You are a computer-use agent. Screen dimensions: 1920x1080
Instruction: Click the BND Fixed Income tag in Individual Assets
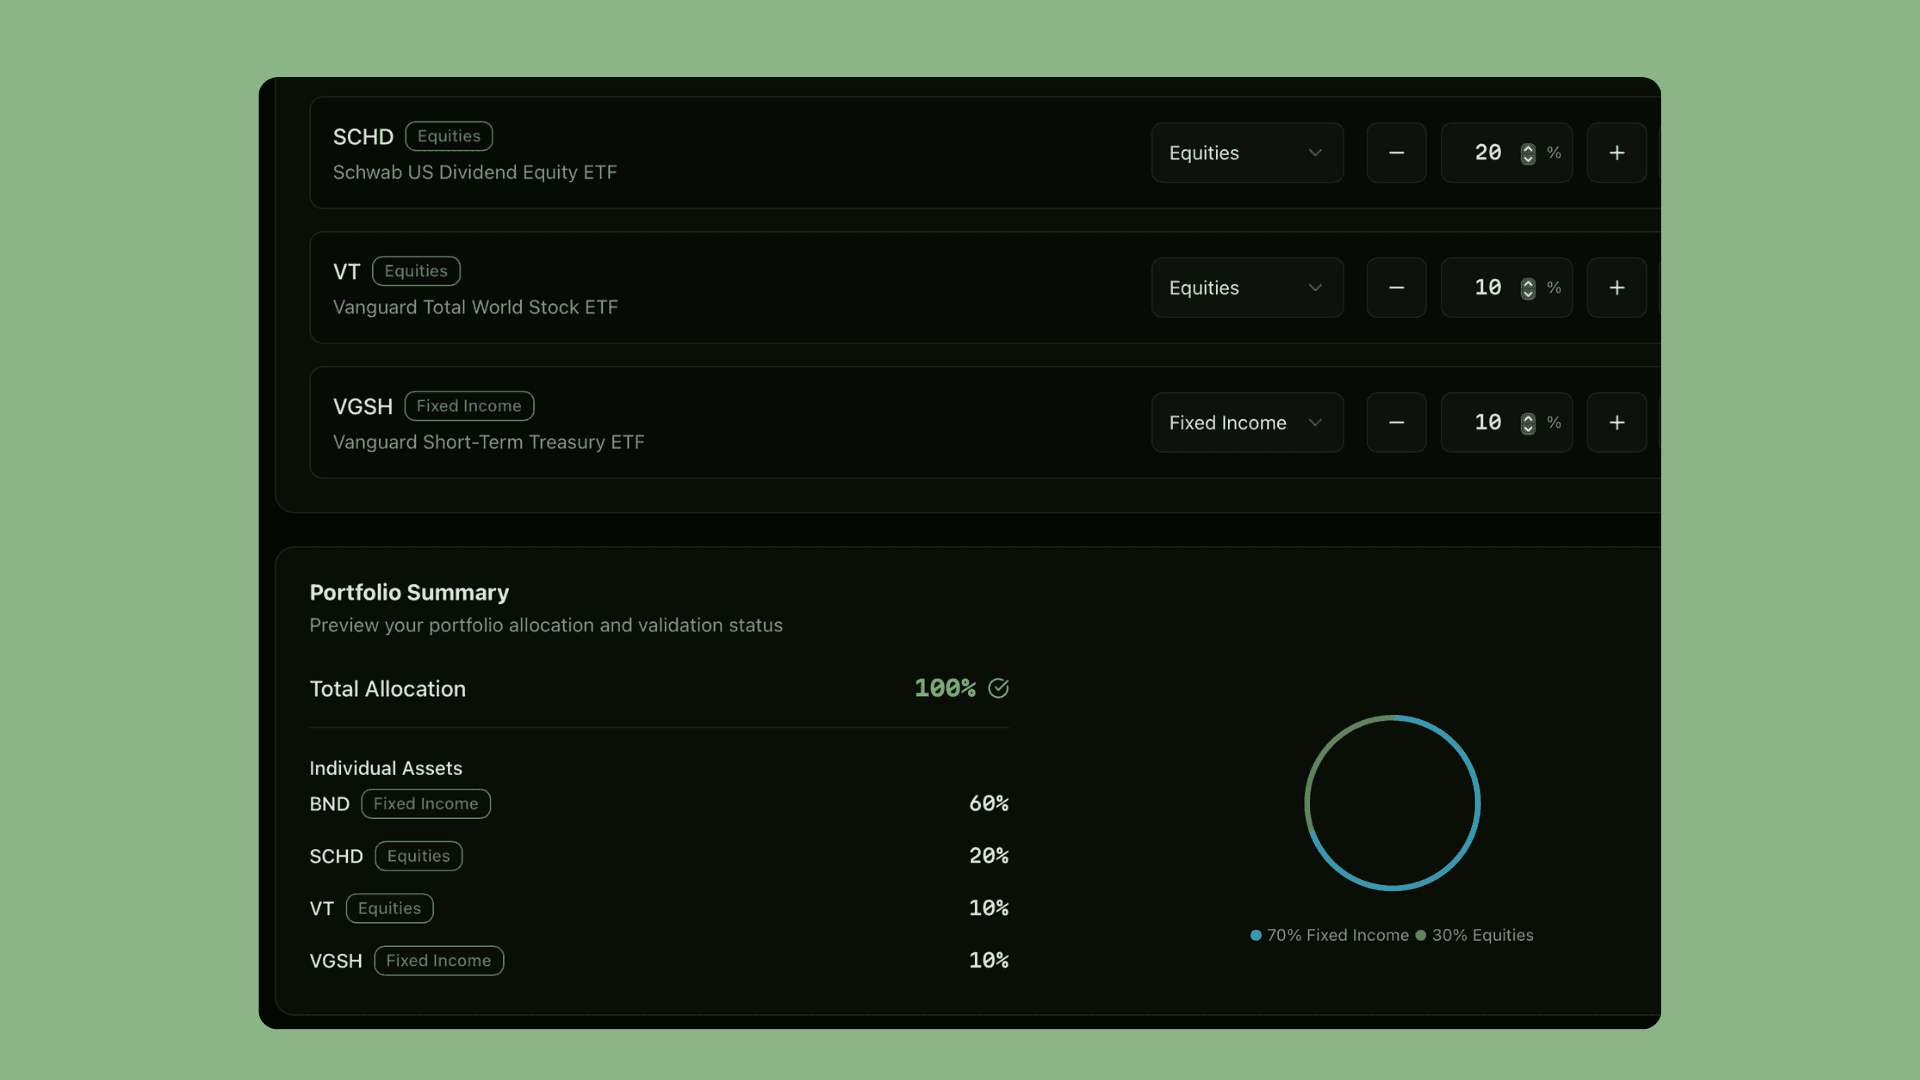(425, 803)
